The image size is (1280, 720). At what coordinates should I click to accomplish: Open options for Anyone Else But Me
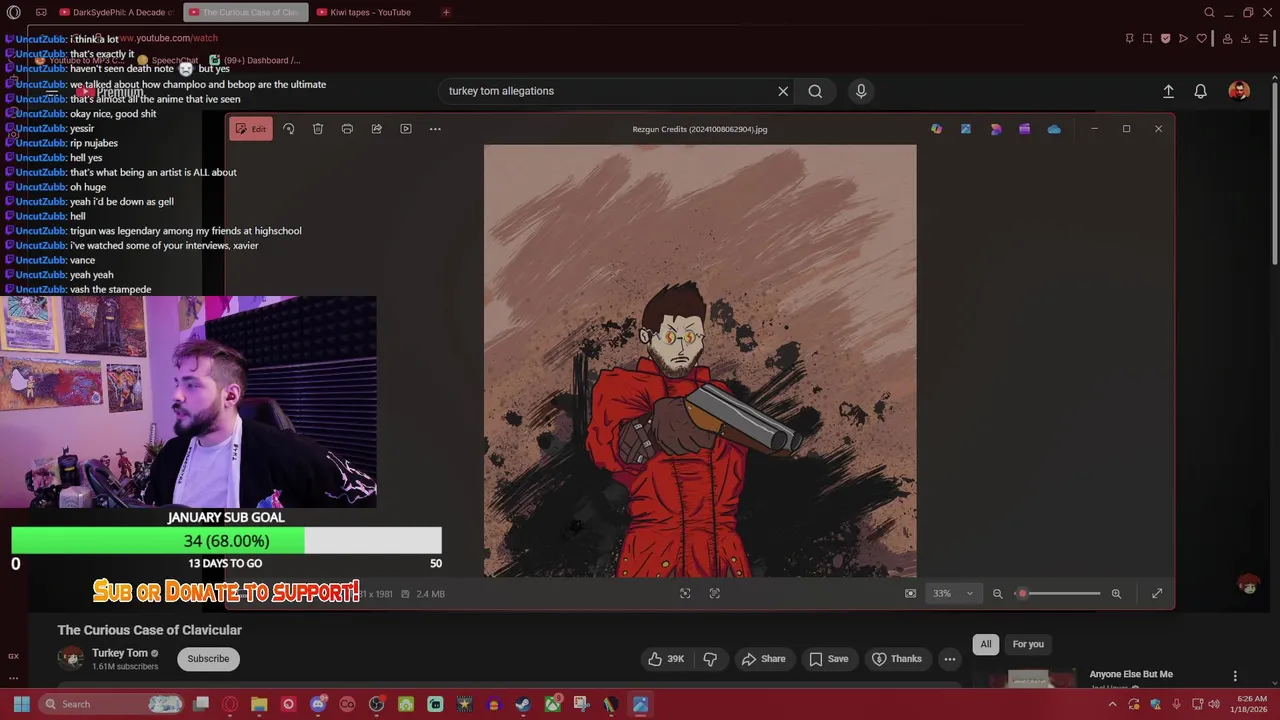click(1235, 676)
